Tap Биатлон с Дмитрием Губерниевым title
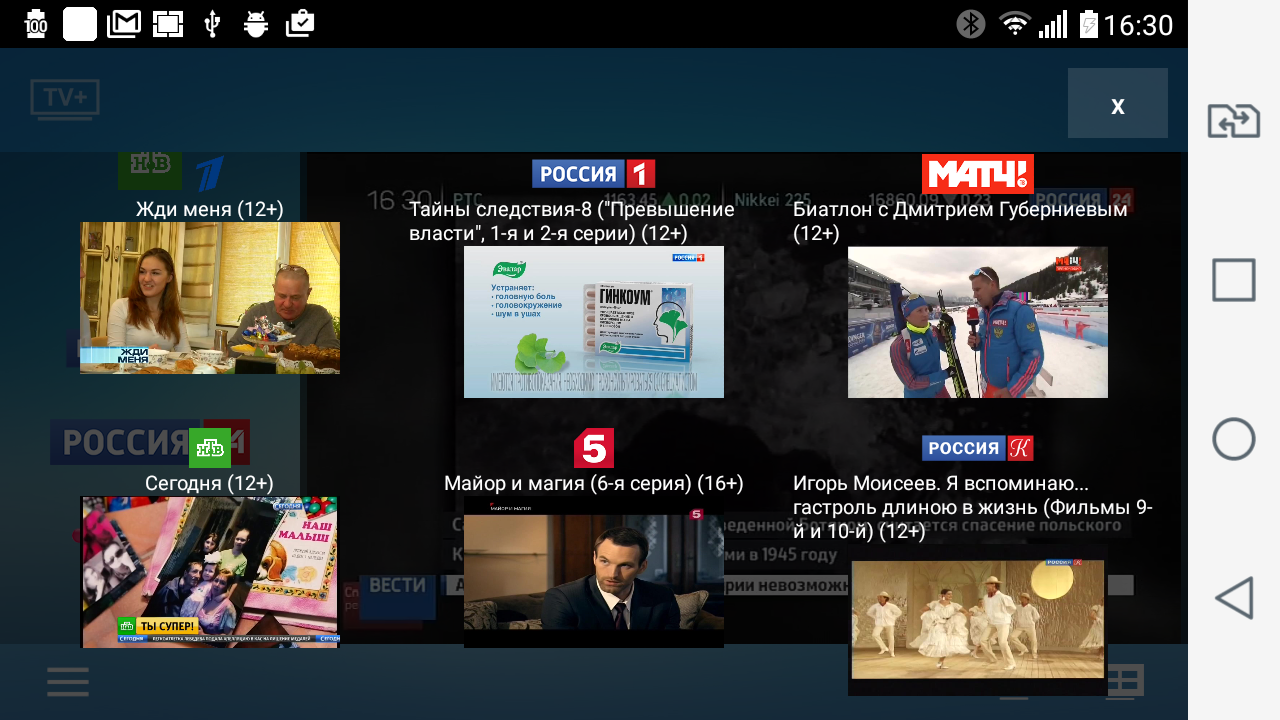Viewport: 1280px width, 720px height. coord(960,221)
